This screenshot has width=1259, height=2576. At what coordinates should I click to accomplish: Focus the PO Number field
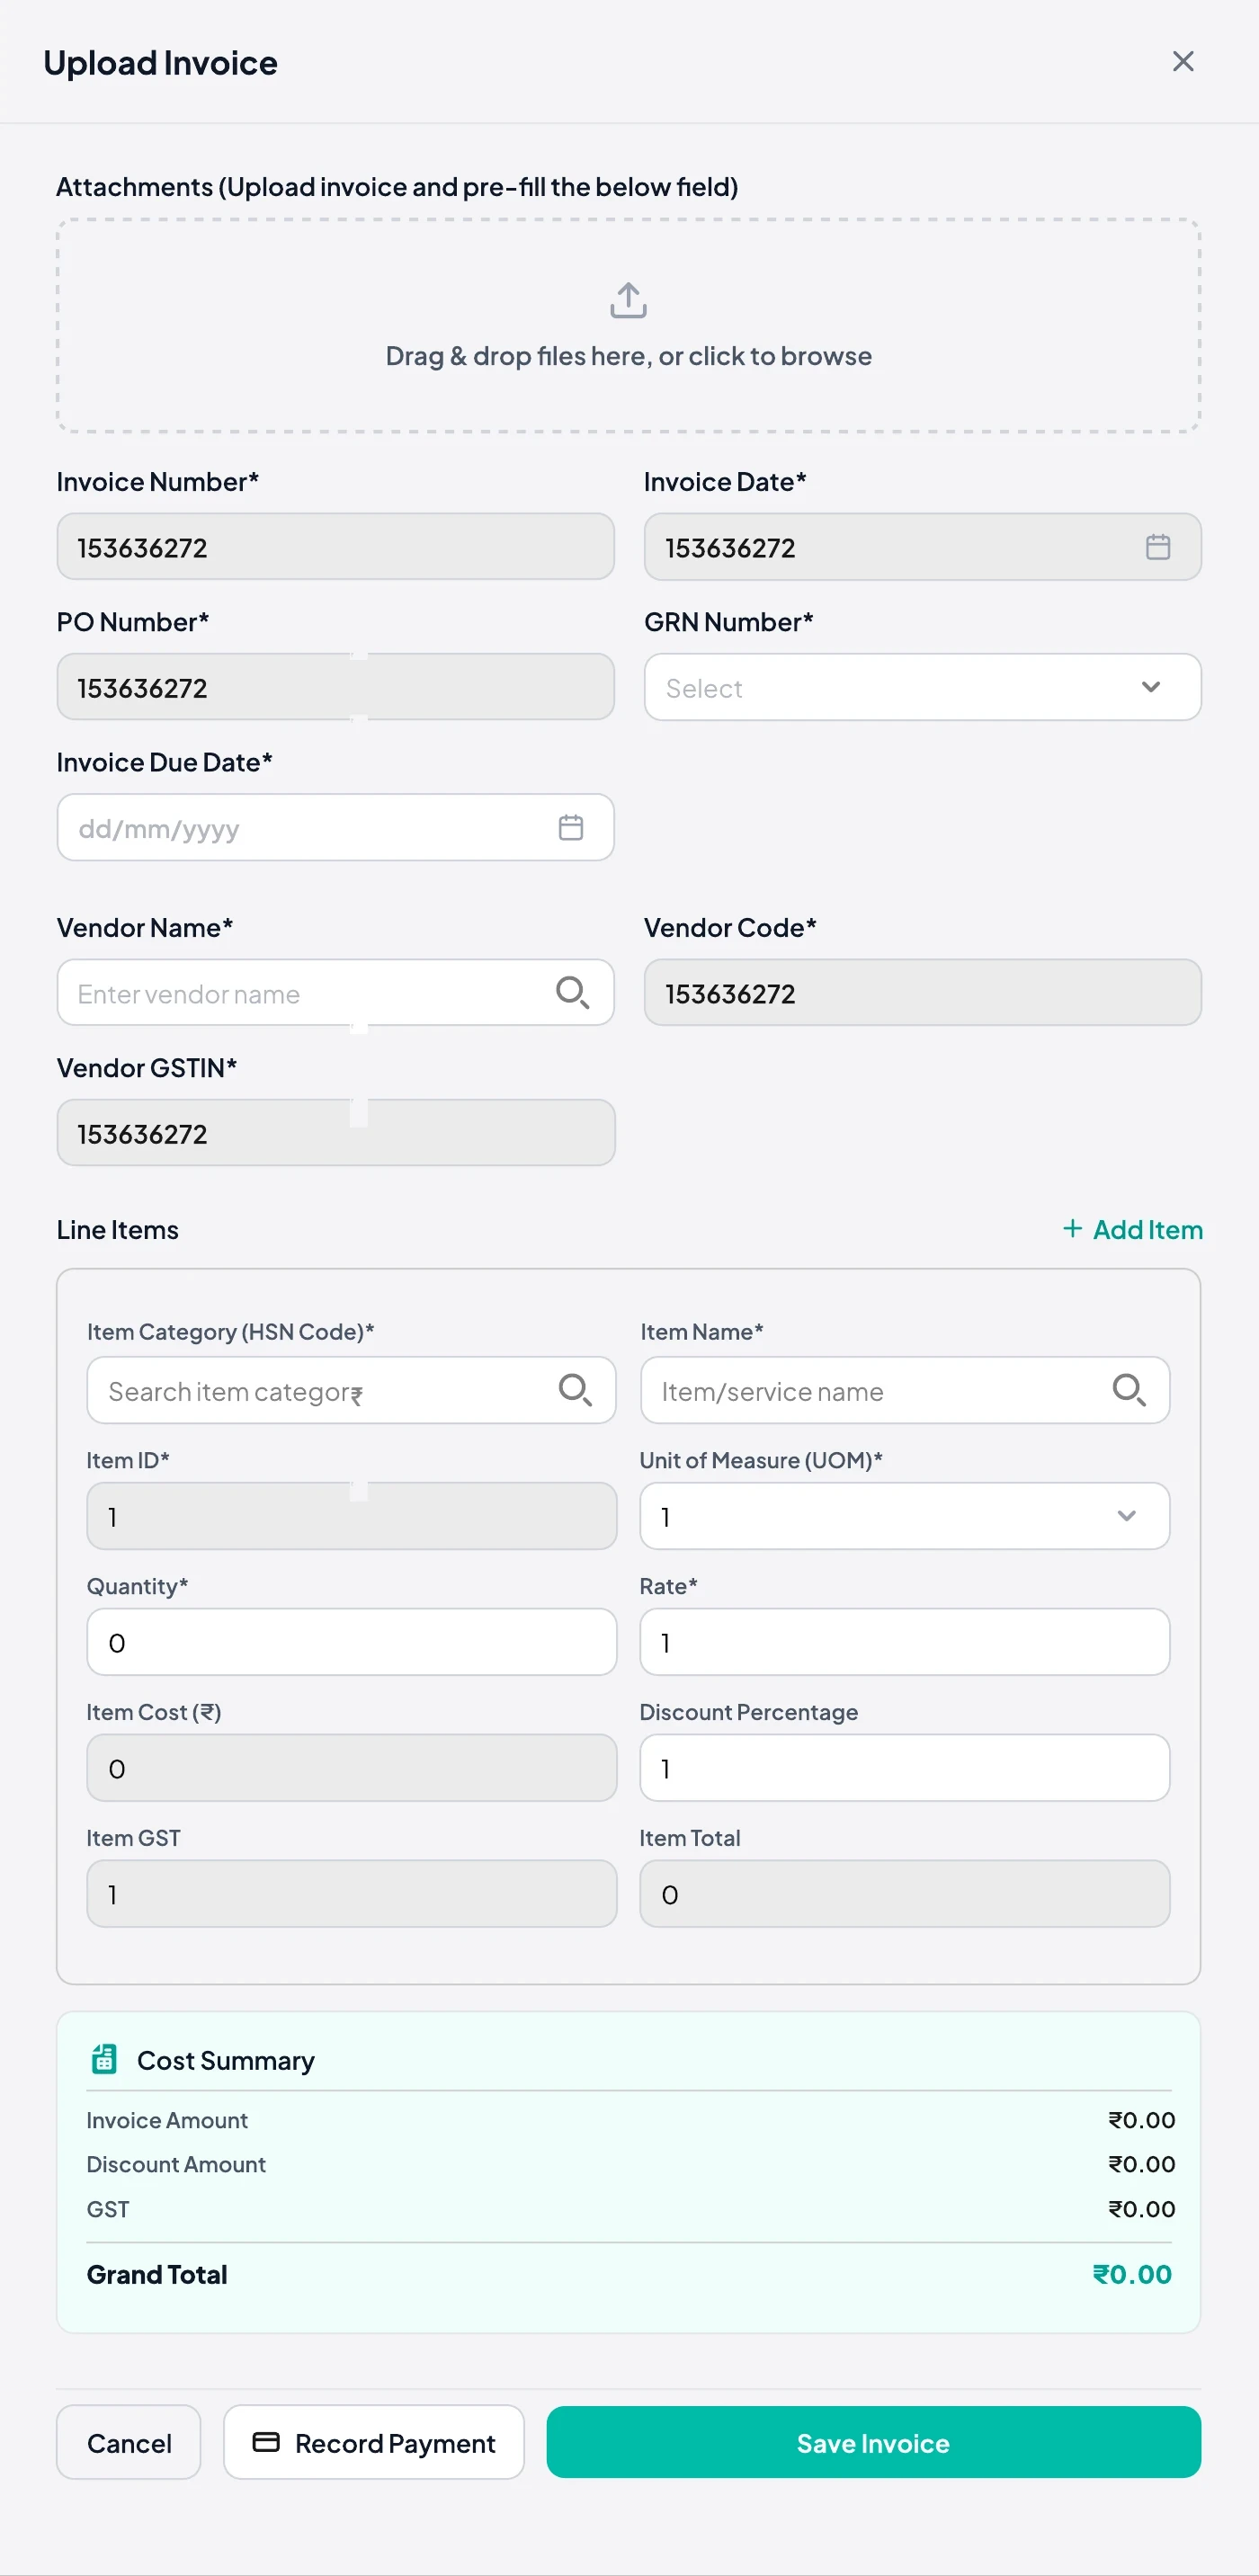click(x=335, y=687)
